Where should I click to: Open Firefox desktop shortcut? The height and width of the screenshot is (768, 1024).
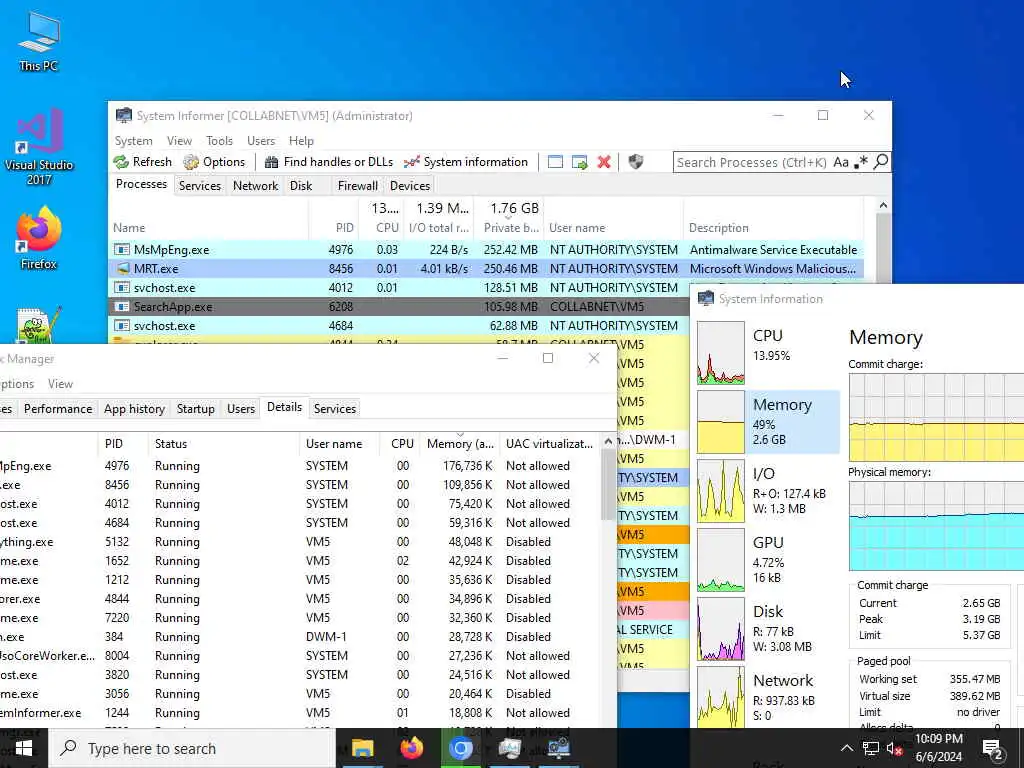coord(39,238)
